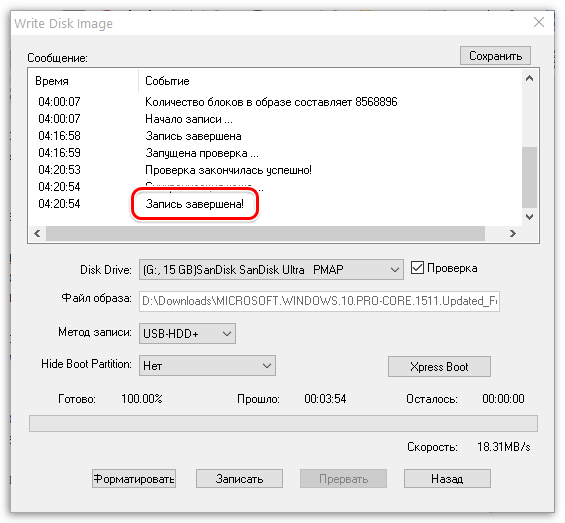Click the Событие column header
The height and width of the screenshot is (523, 565).
(x=167, y=81)
